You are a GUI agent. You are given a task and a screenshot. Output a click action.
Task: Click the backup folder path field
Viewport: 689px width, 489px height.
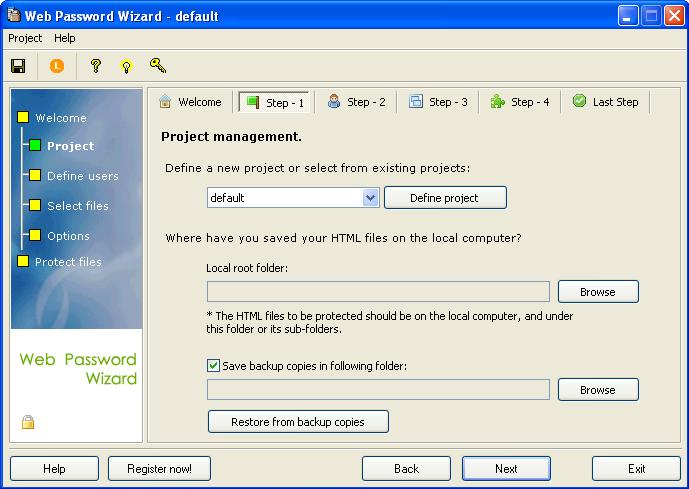[378, 390]
